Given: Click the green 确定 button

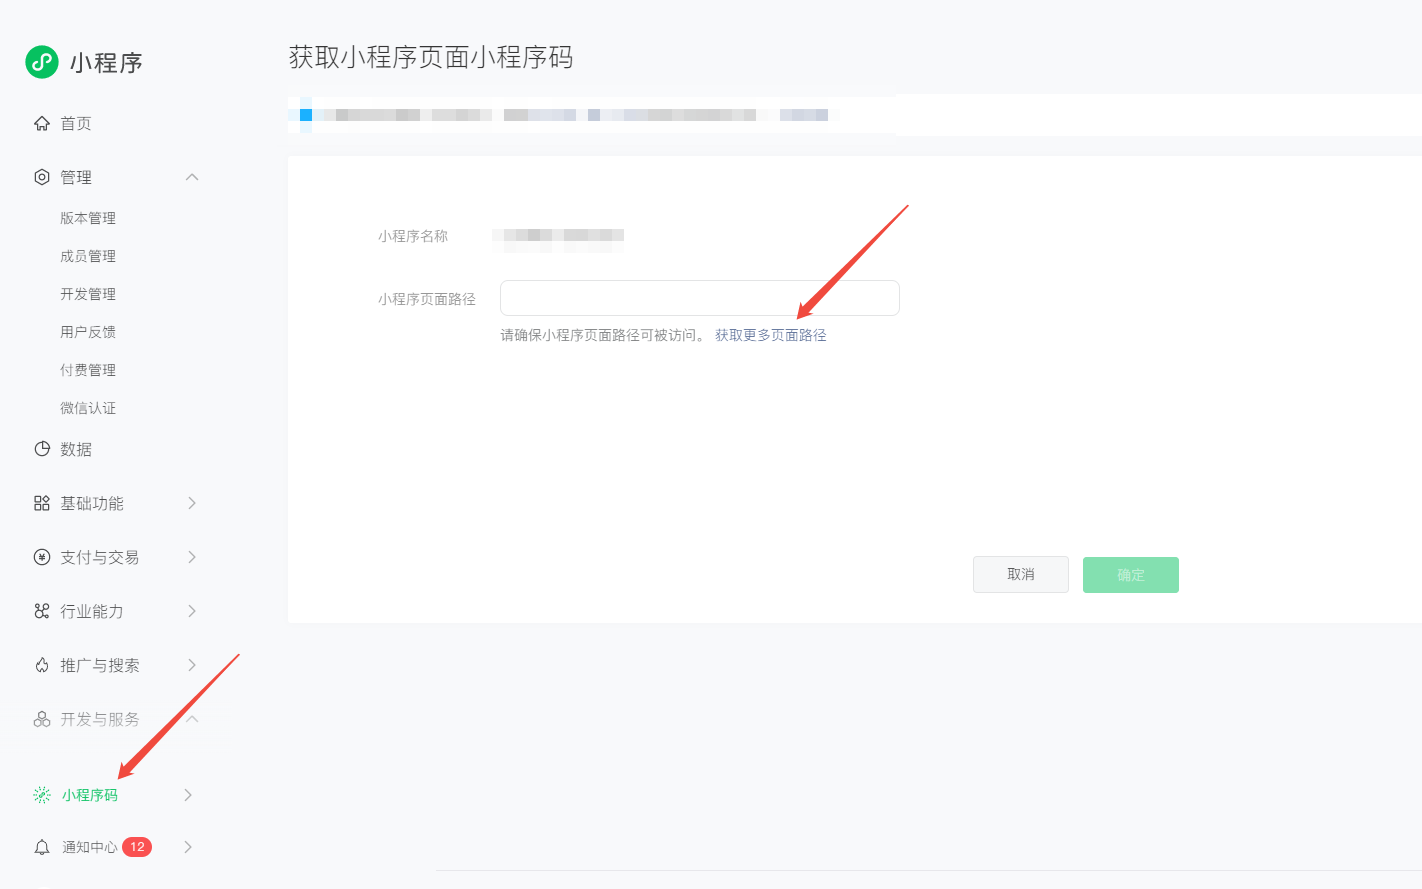Looking at the screenshot, I should point(1130,575).
